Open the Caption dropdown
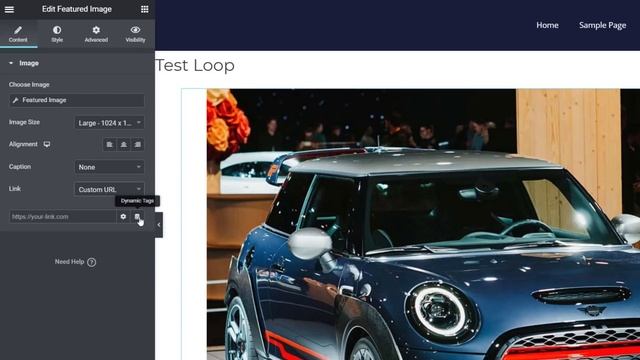 pyautogui.click(x=109, y=167)
